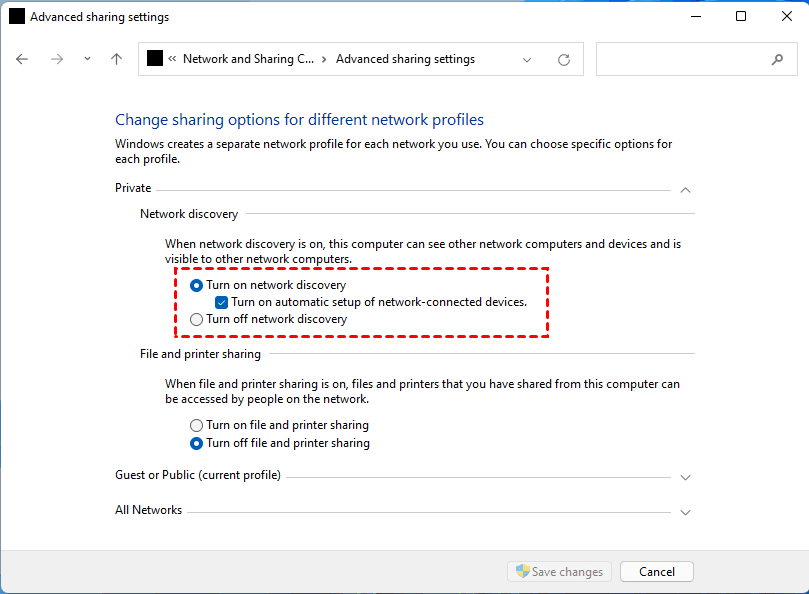
Task: Click the Cancel button
Action: click(656, 572)
